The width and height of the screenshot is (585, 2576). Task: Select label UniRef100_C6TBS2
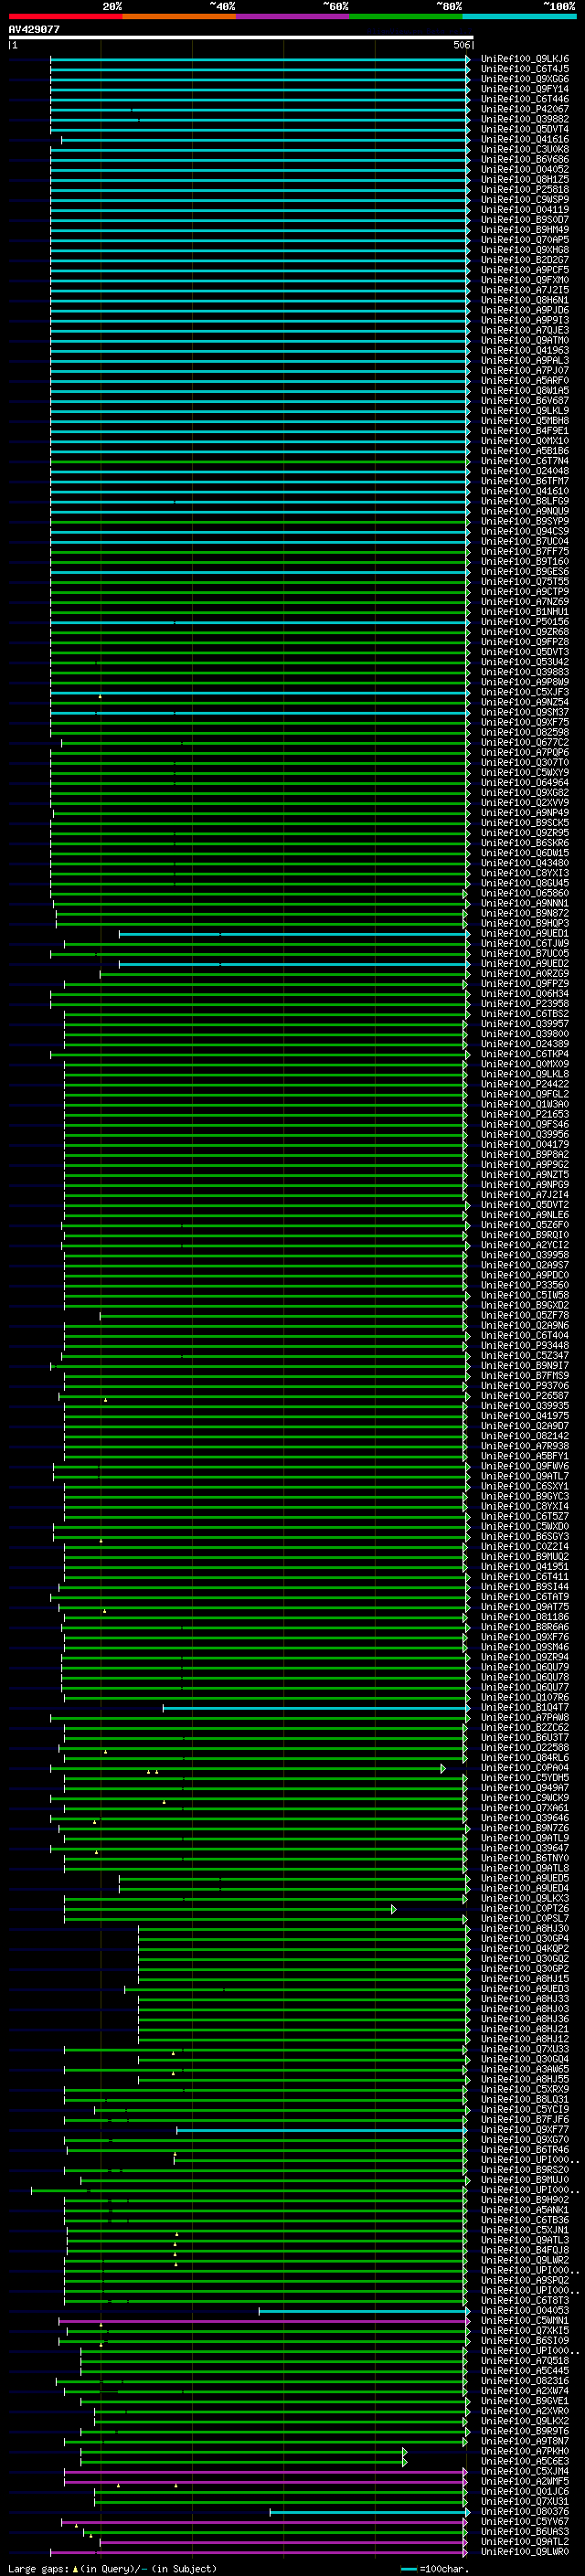click(x=525, y=1014)
